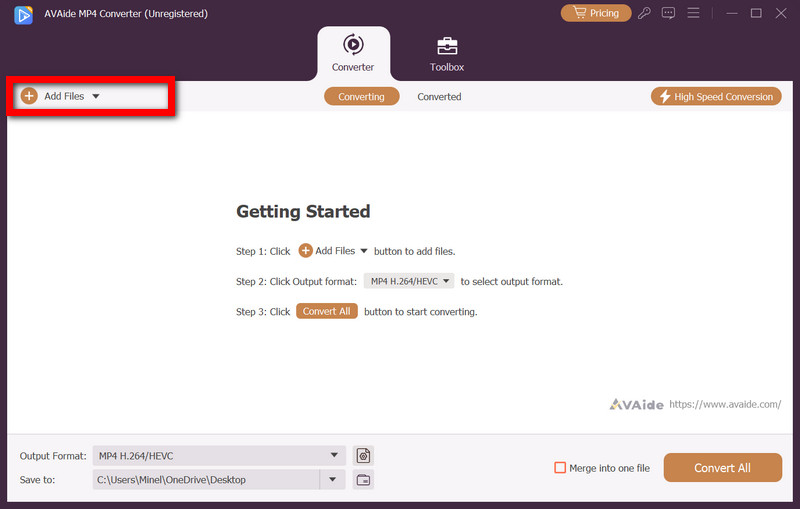This screenshot has height=509, width=800.
Task: Expand the Save to path dropdown arrow
Action: click(333, 480)
